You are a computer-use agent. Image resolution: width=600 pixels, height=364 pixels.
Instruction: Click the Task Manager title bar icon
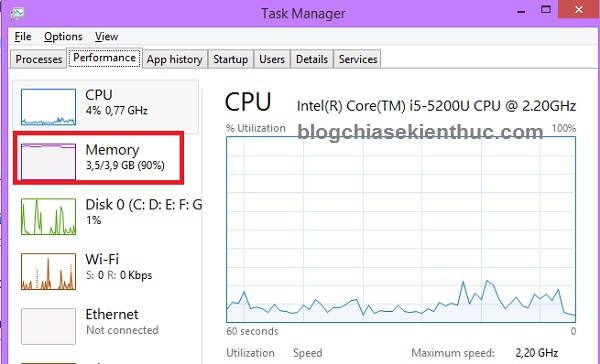18,13
